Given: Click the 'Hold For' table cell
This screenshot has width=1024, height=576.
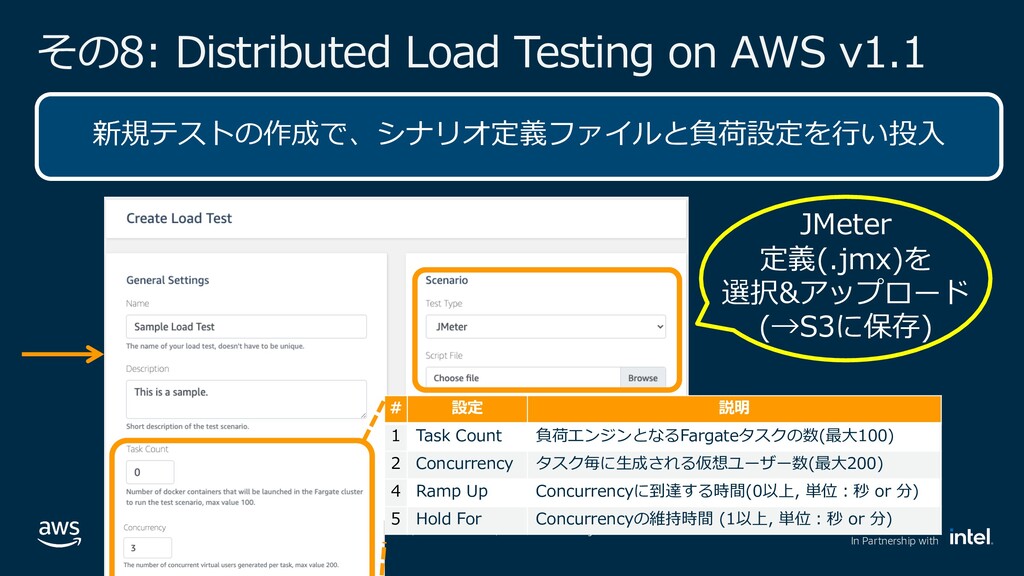Looking at the screenshot, I should pyautogui.click(x=467, y=519).
